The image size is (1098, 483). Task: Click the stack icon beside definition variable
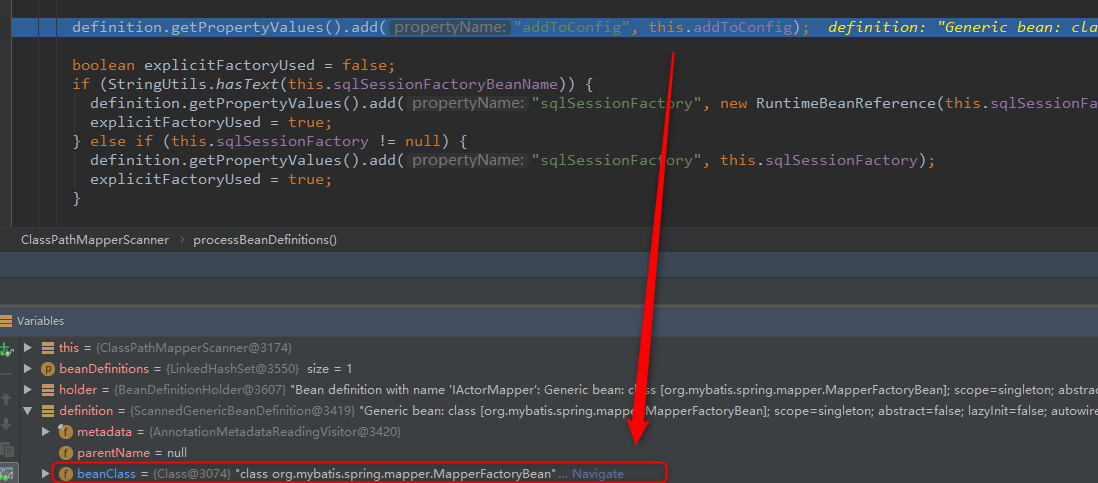click(x=48, y=410)
